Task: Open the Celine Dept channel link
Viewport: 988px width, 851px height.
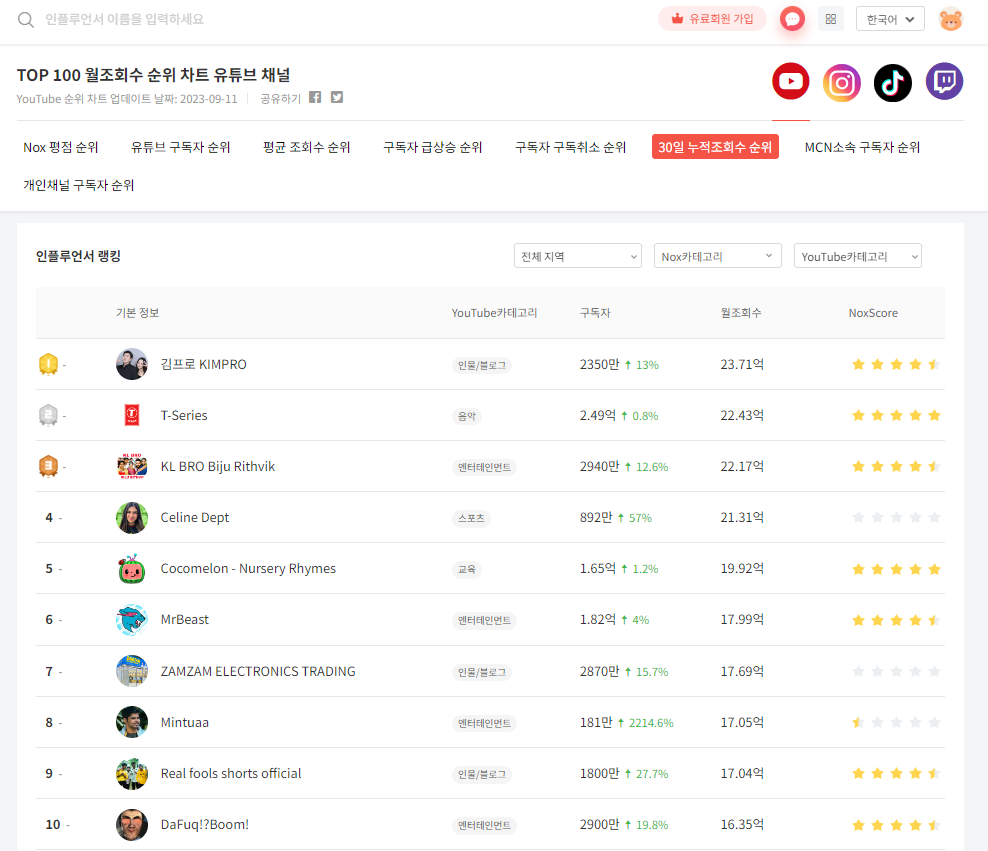Action: [x=195, y=518]
